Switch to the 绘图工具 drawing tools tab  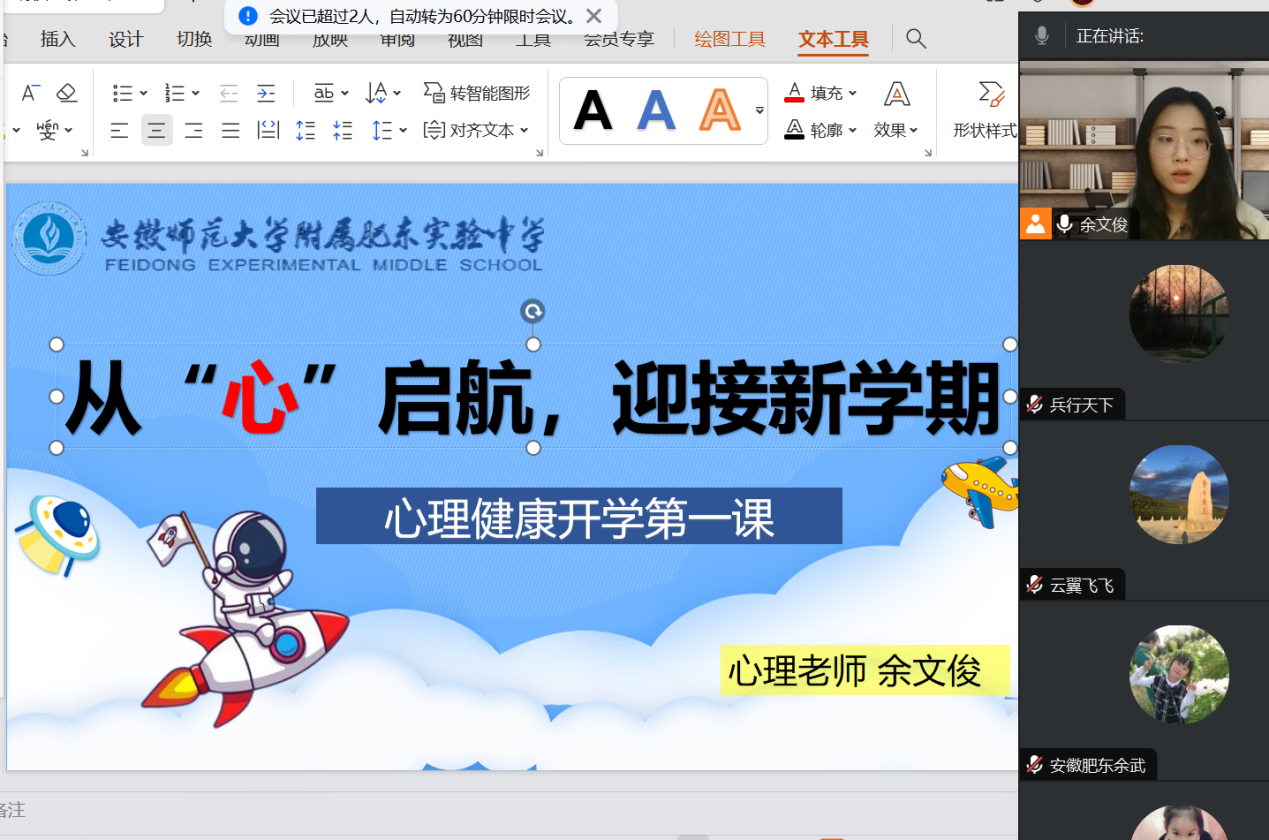click(x=730, y=40)
